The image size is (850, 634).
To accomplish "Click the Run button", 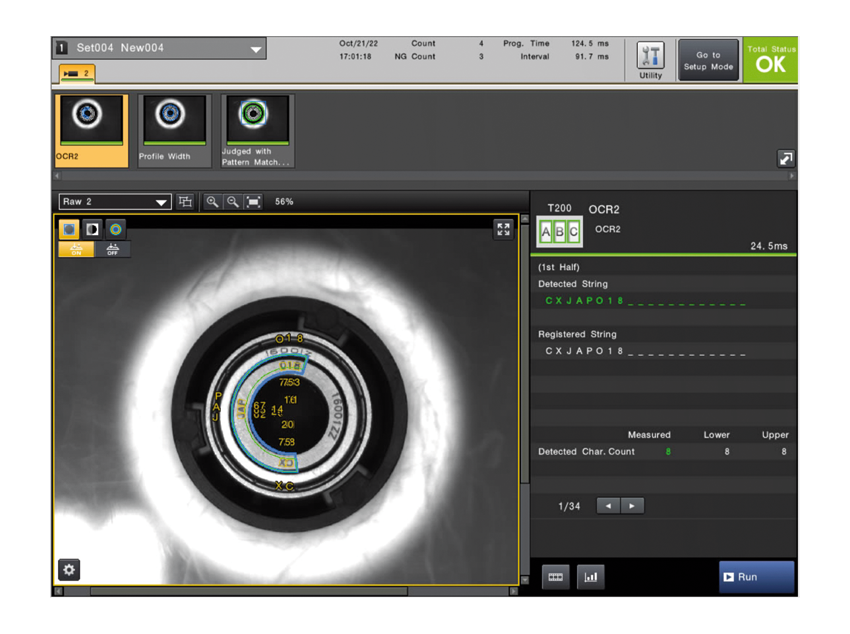I will pyautogui.click(x=757, y=577).
